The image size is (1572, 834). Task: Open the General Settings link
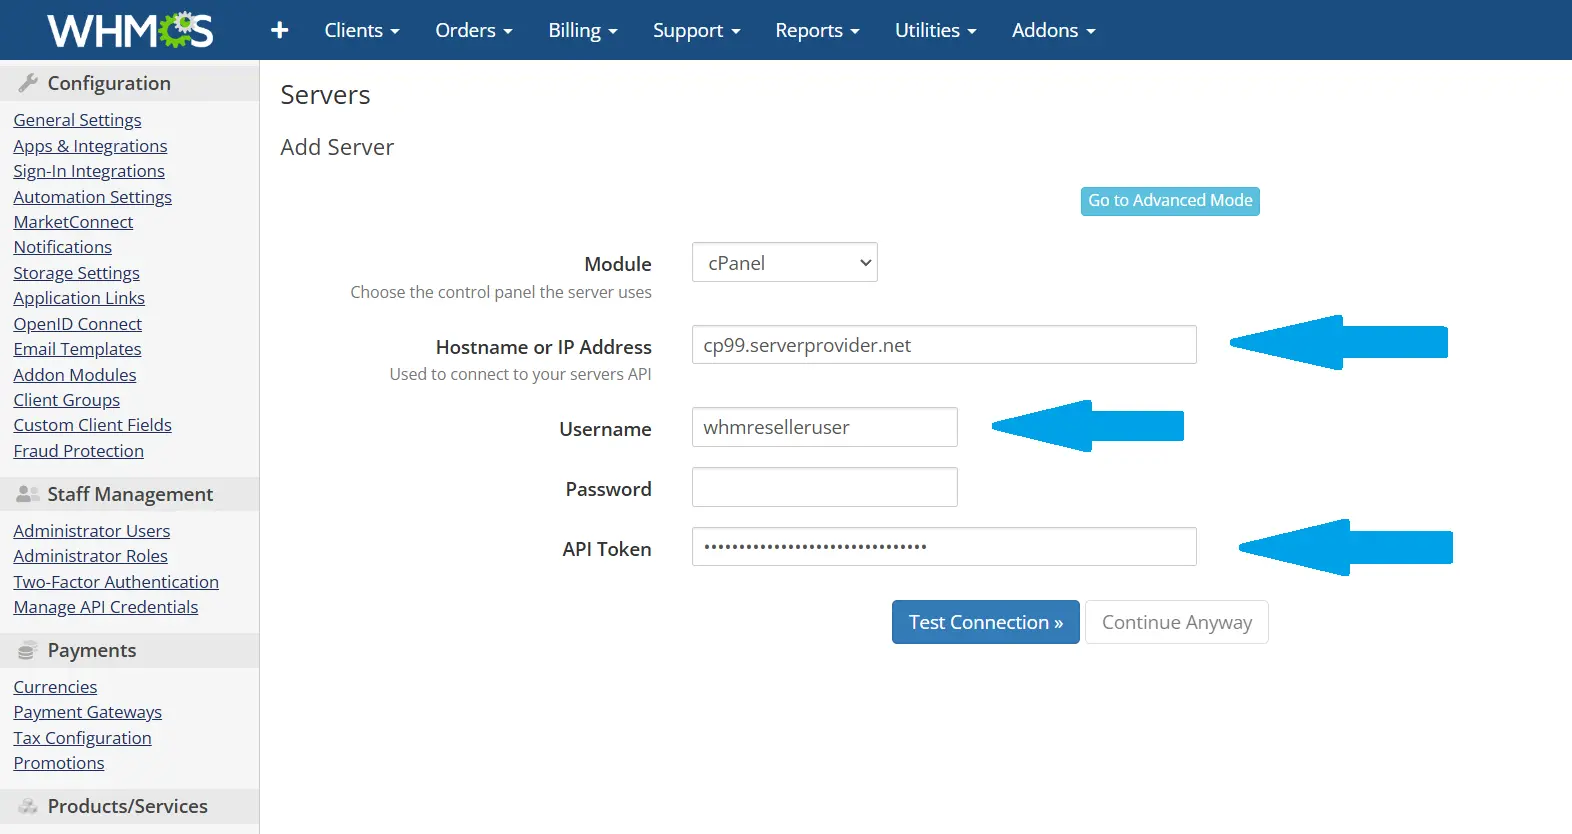(77, 120)
